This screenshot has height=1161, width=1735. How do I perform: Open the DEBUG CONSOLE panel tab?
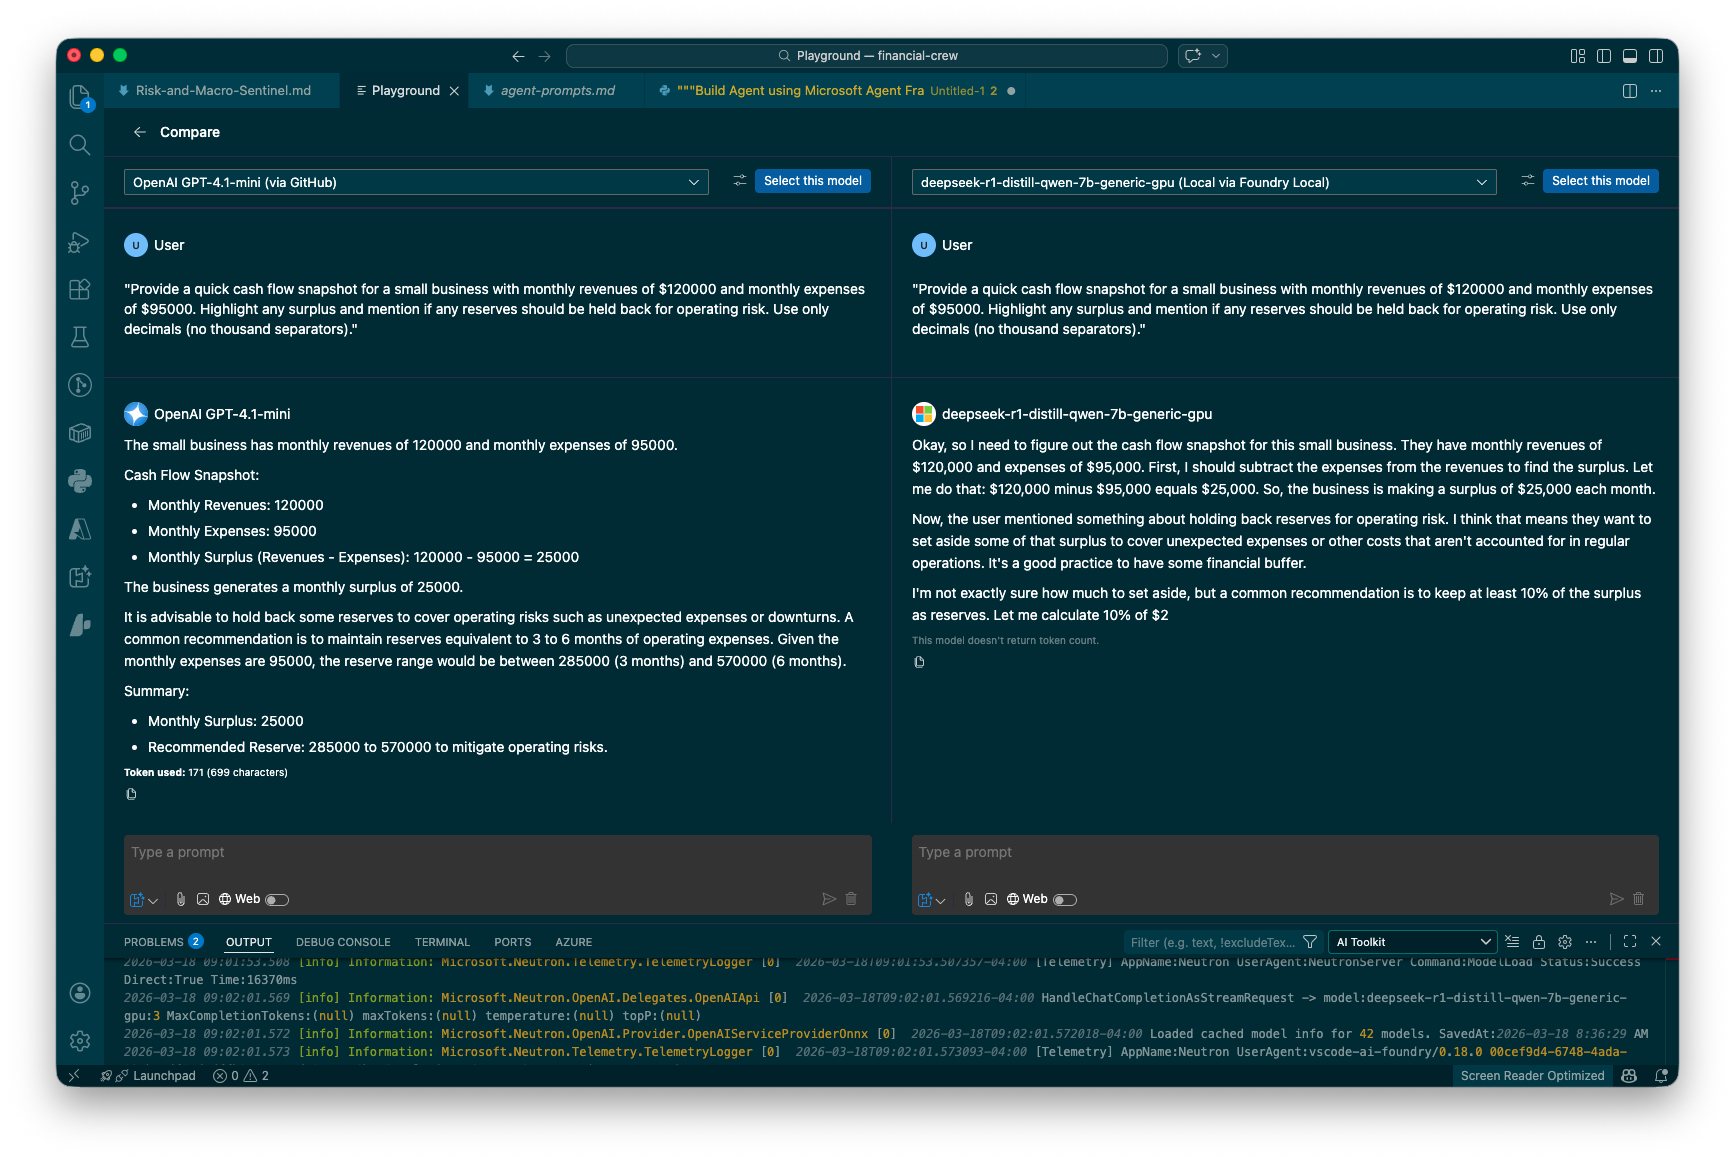tap(343, 942)
